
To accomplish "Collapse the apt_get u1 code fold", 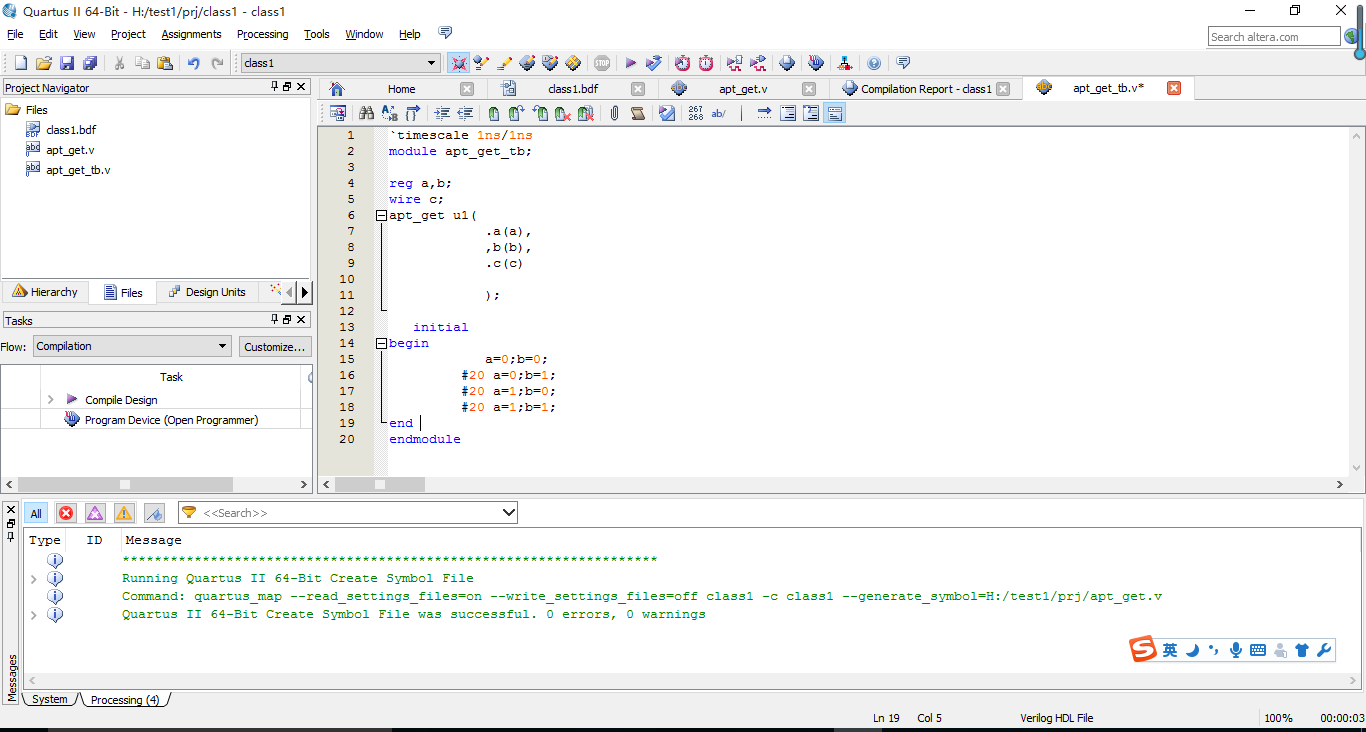I will point(381,215).
